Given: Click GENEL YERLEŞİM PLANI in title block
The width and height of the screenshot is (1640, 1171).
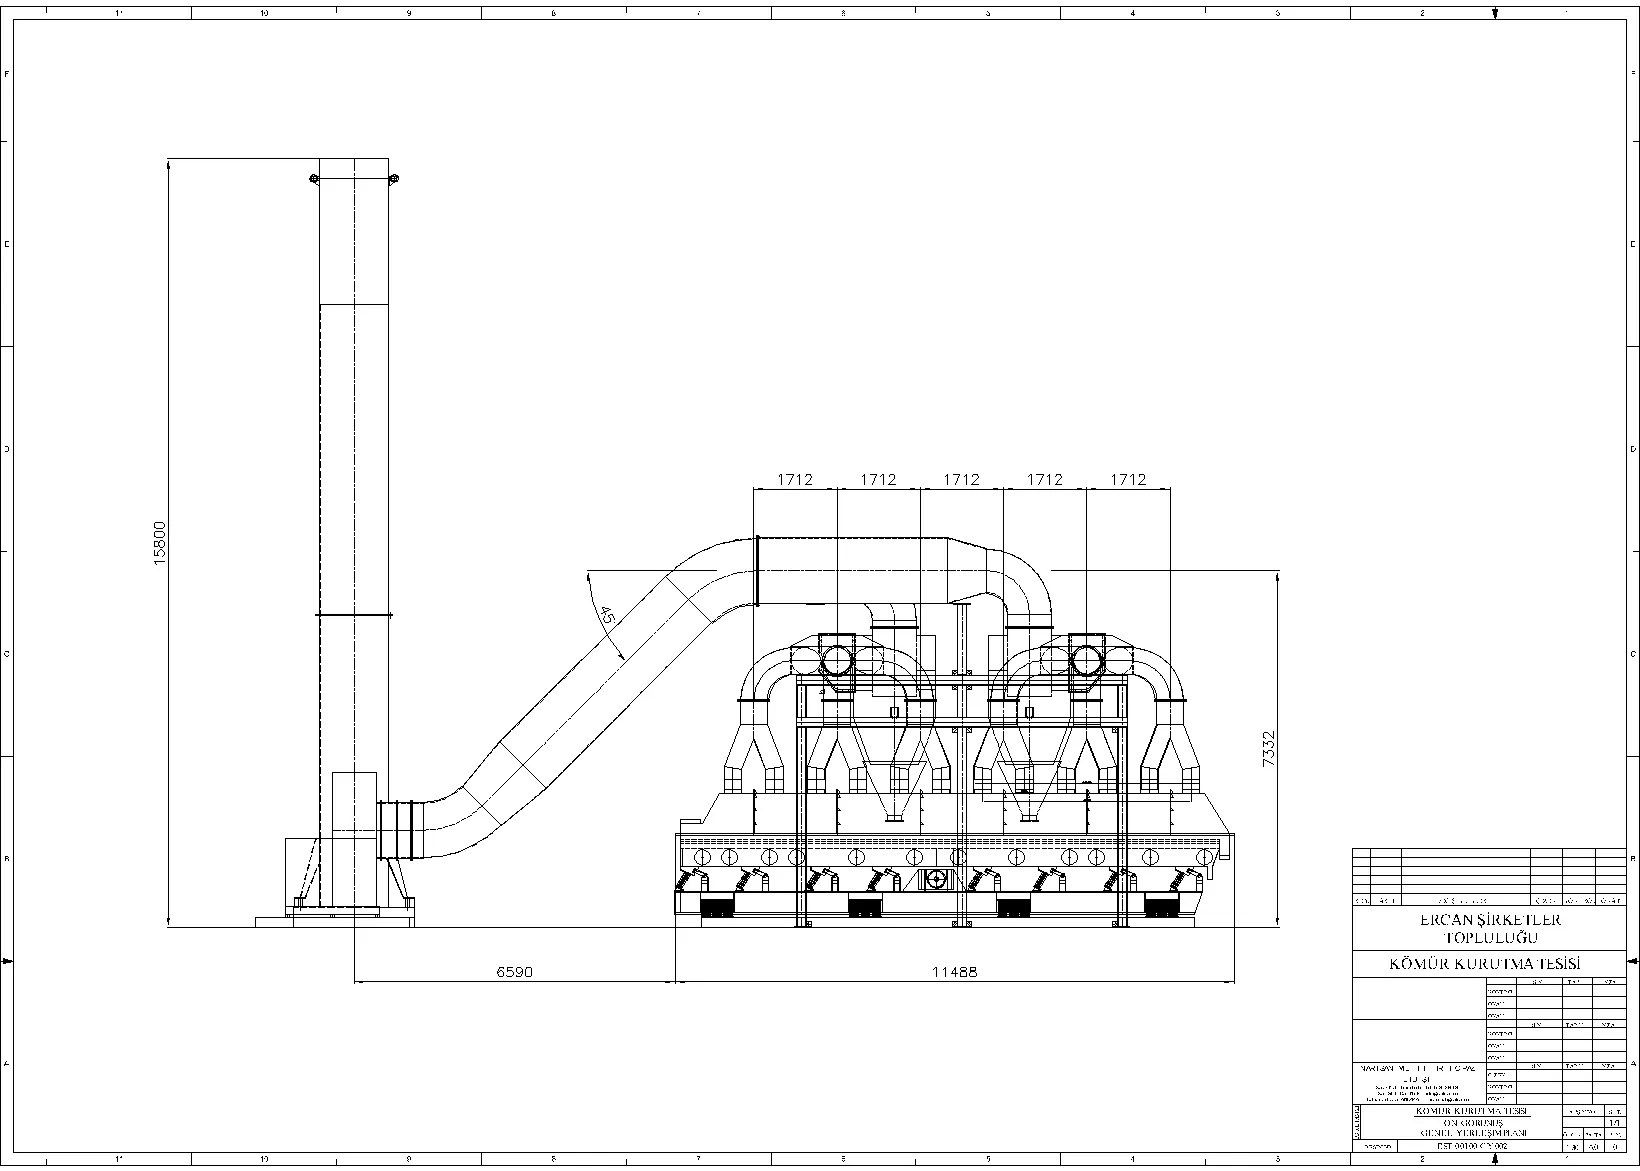Looking at the screenshot, I should coord(1473,1133).
